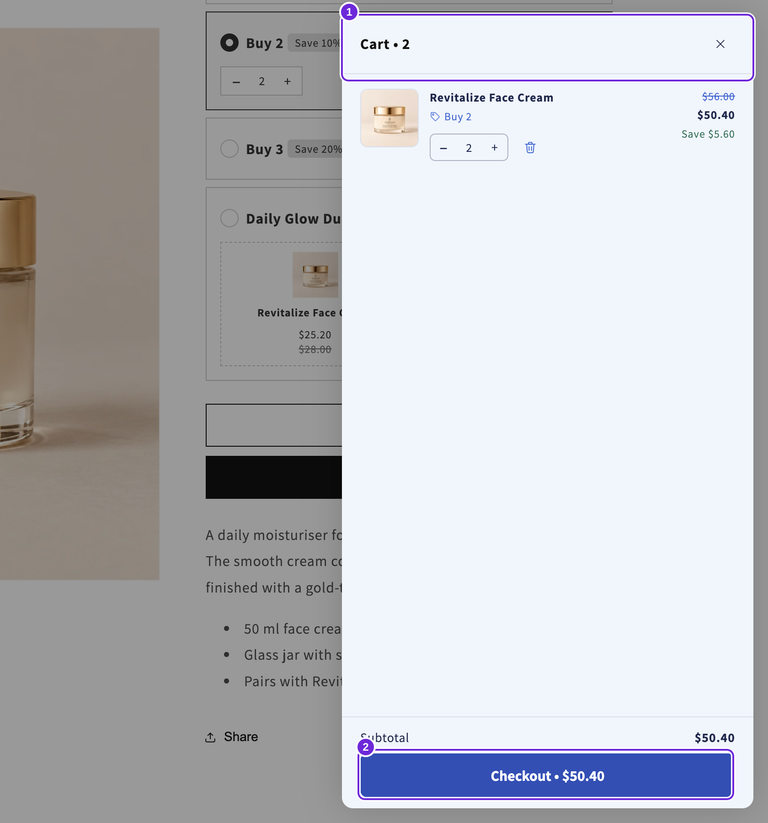Click the crossed-out $56.00 price

coord(718,97)
